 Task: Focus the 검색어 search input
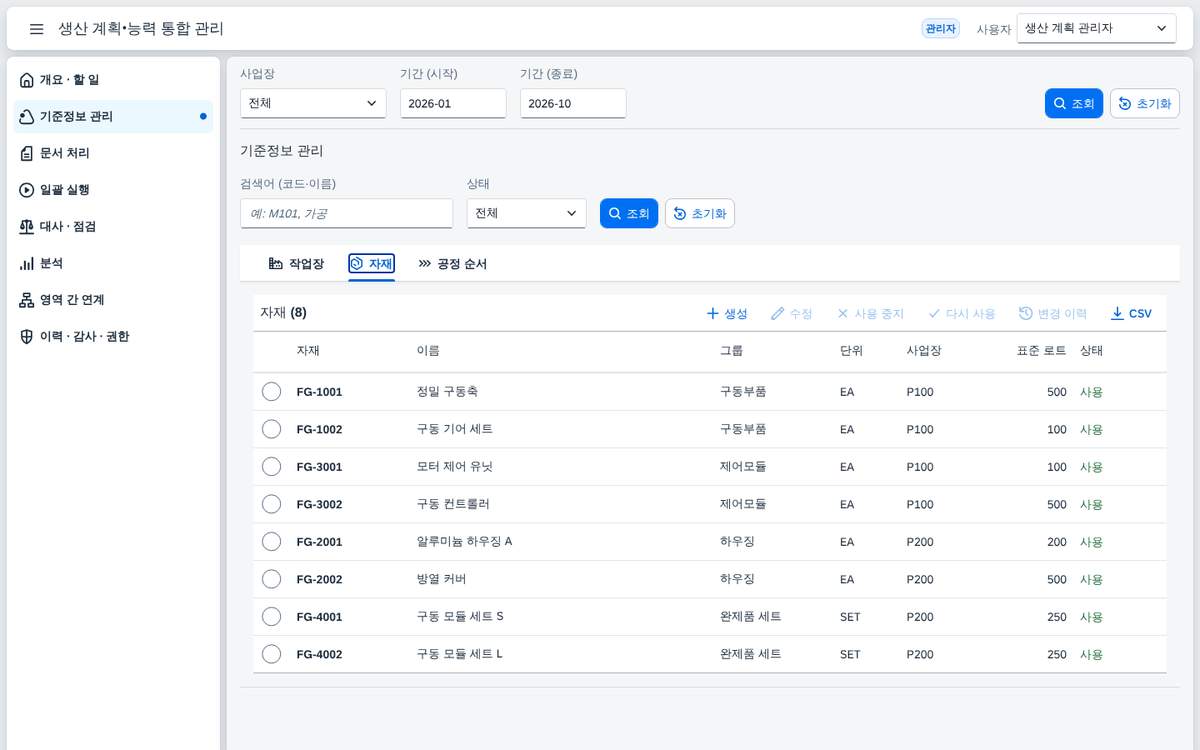coord(346,213)
